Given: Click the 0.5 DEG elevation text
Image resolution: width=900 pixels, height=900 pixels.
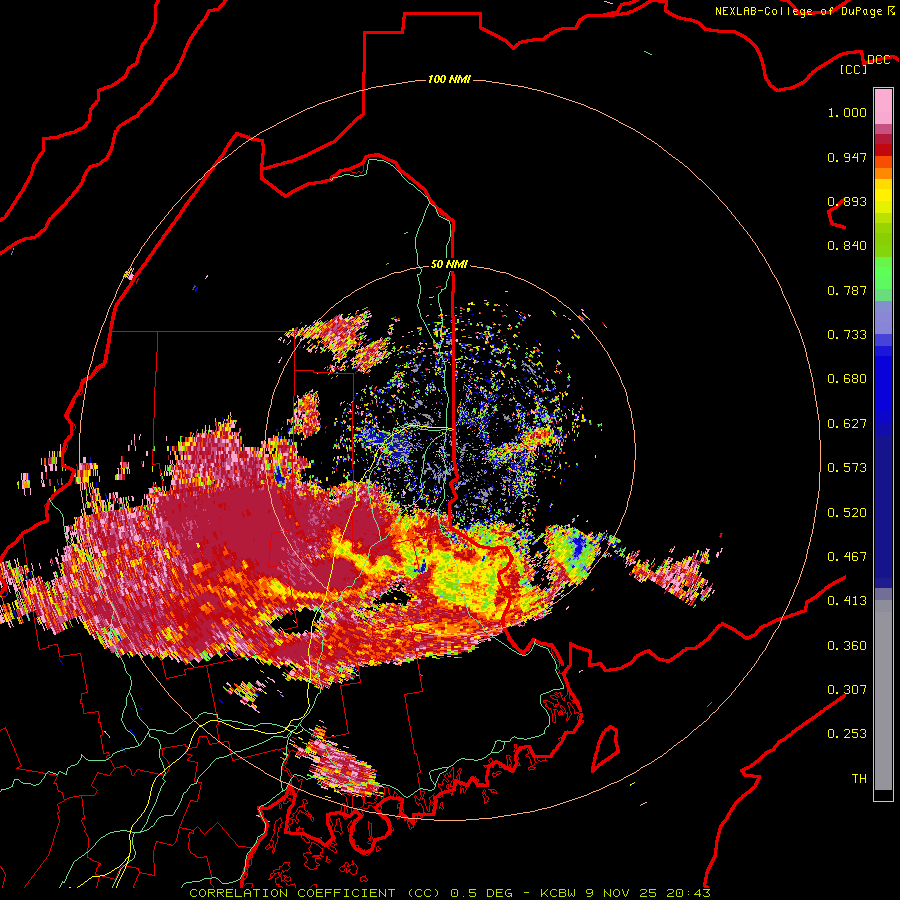Looking at the screenshot, I should (x=481, y=893).
